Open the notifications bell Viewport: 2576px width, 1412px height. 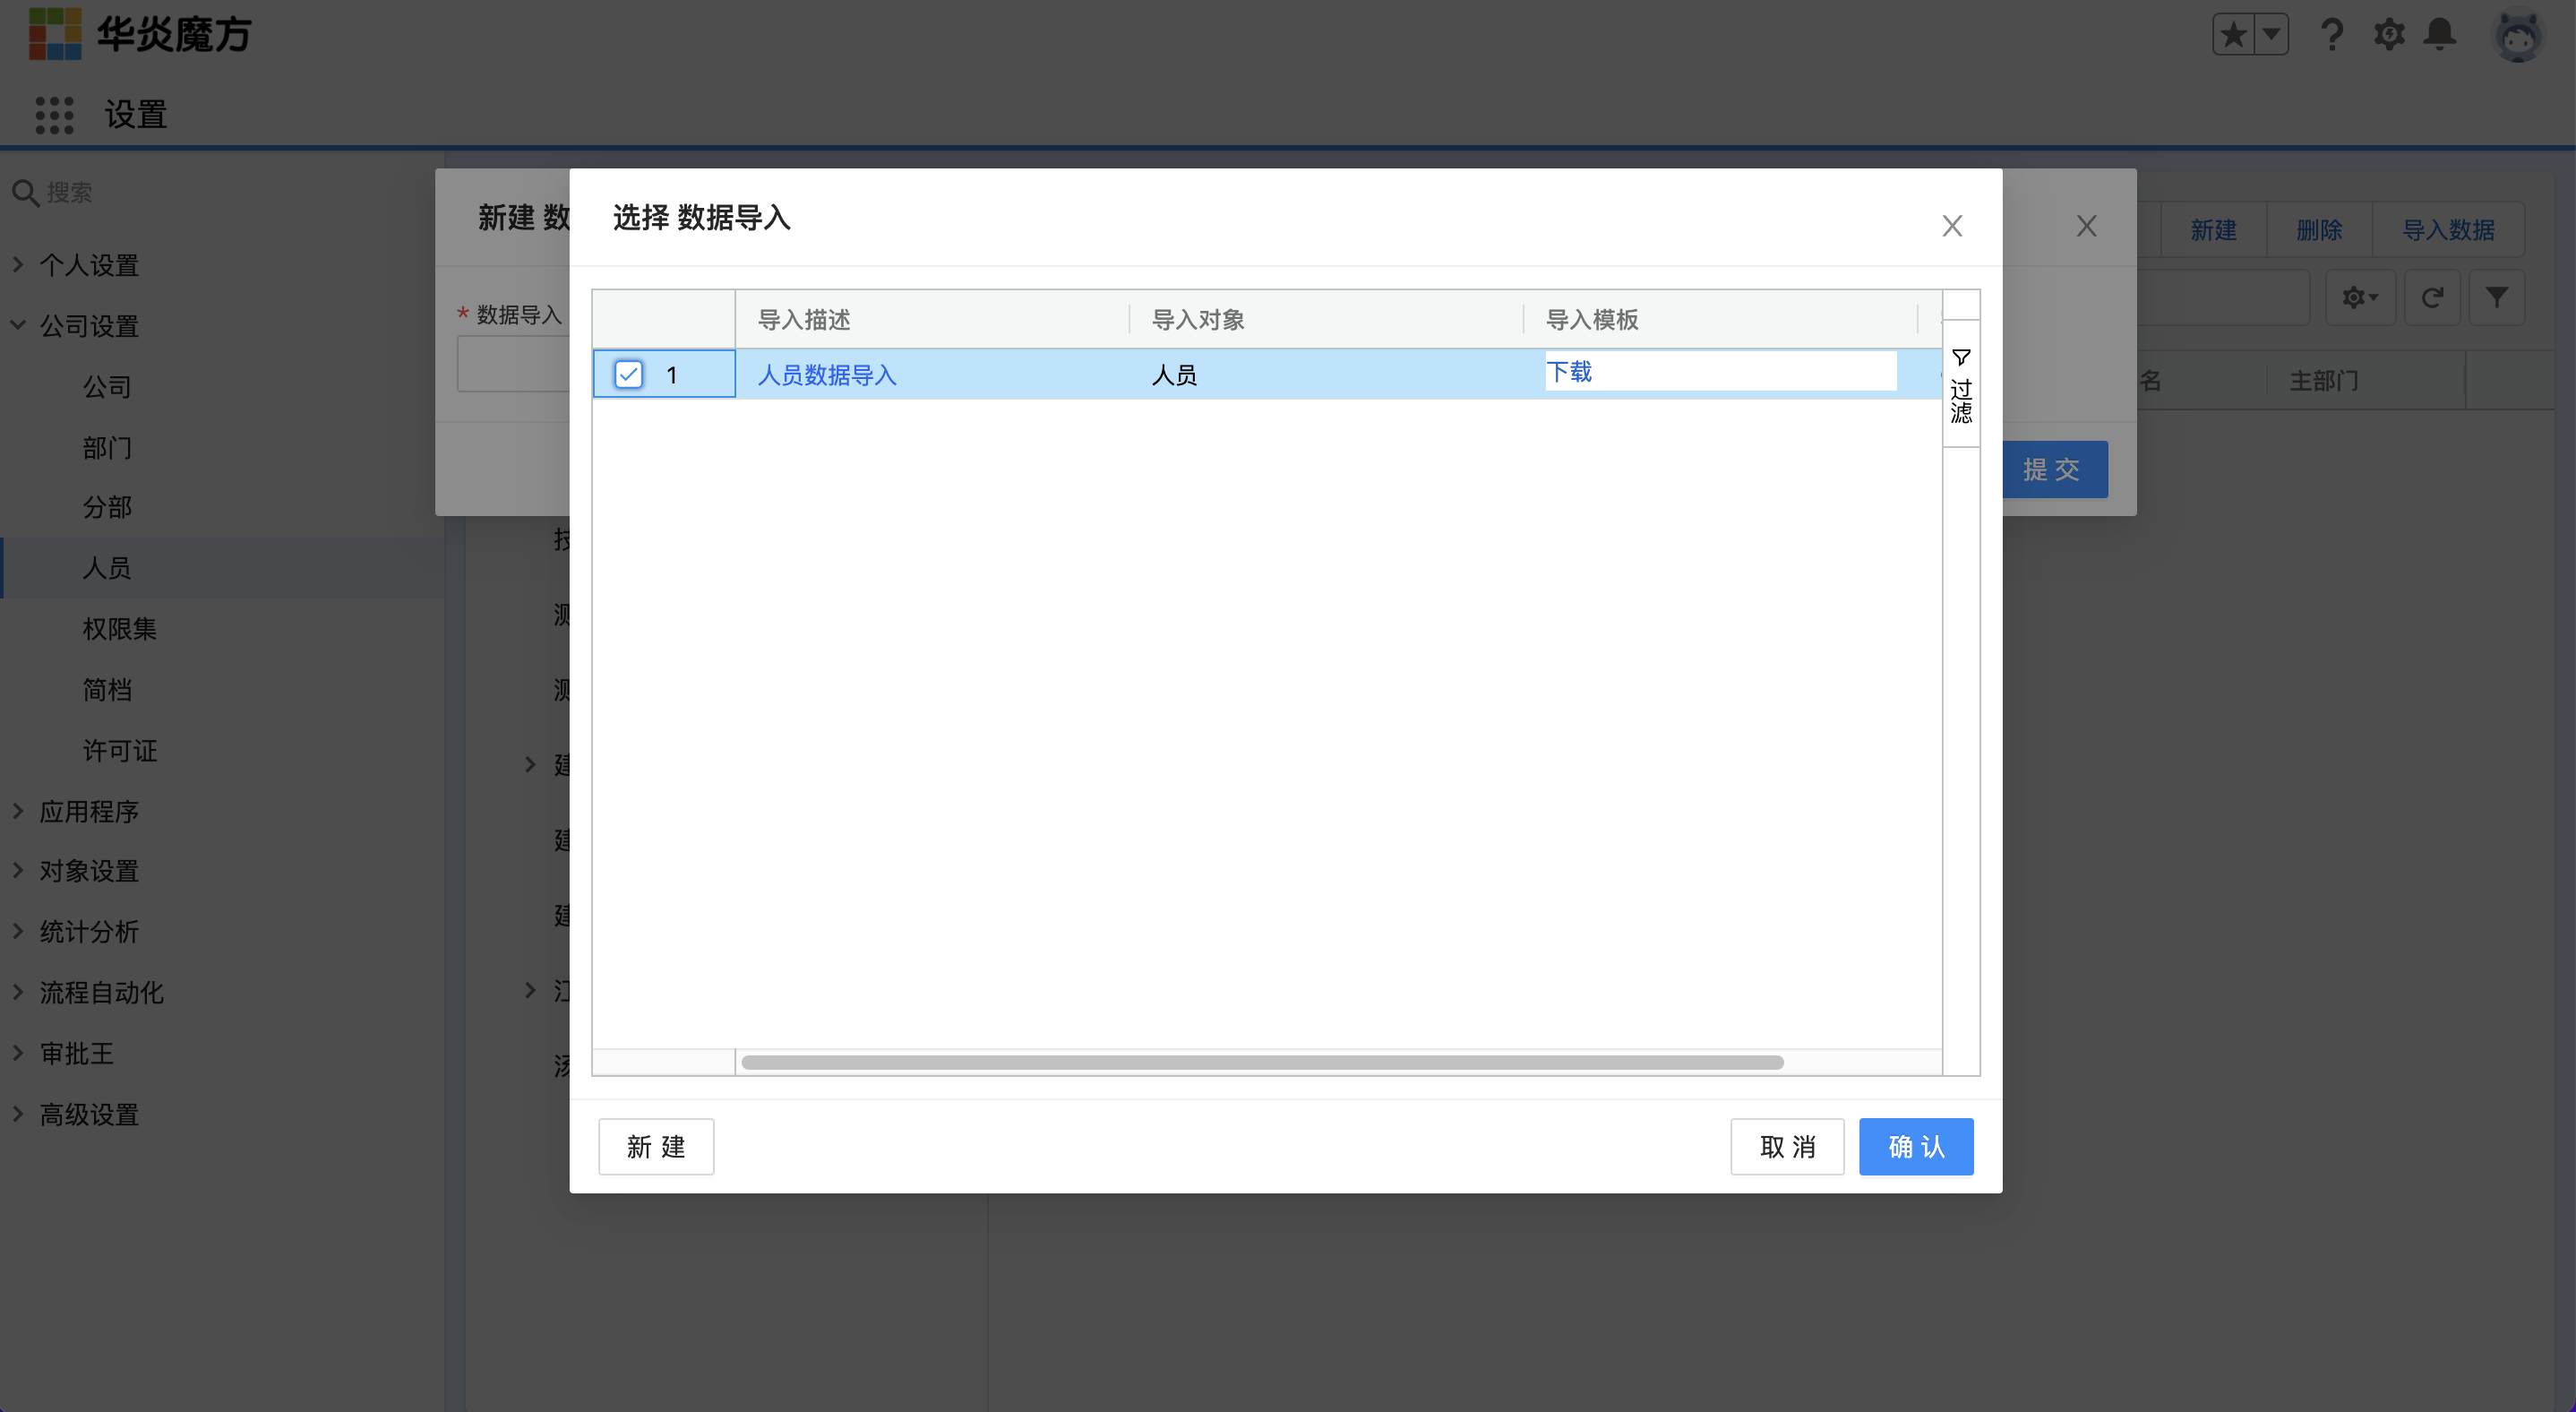coord(2440,35)
